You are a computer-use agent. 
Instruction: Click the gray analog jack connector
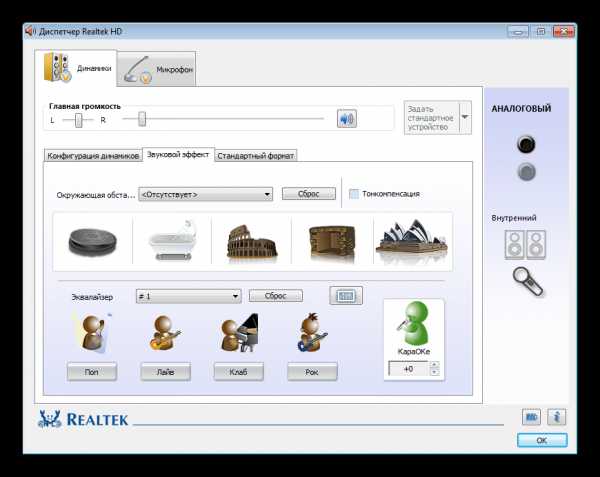(527, 172)
